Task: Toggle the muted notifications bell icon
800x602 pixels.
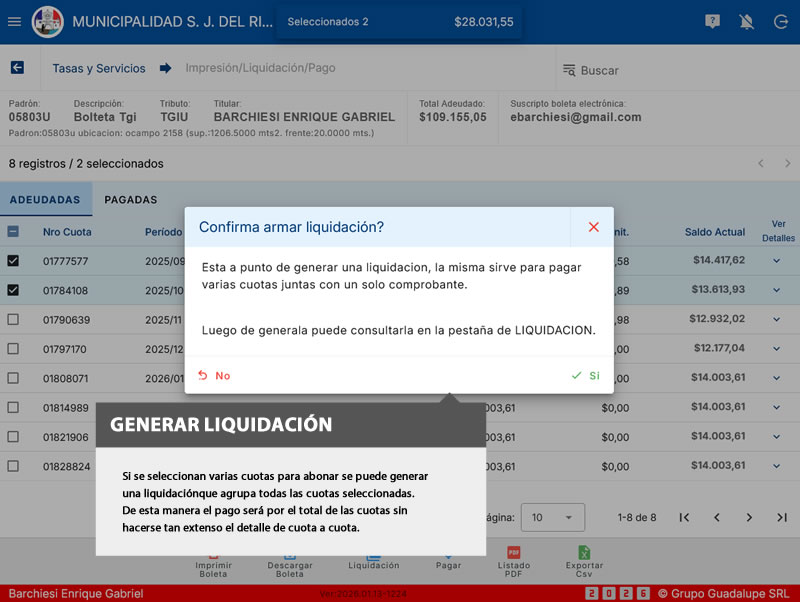Action: point(746,21)
